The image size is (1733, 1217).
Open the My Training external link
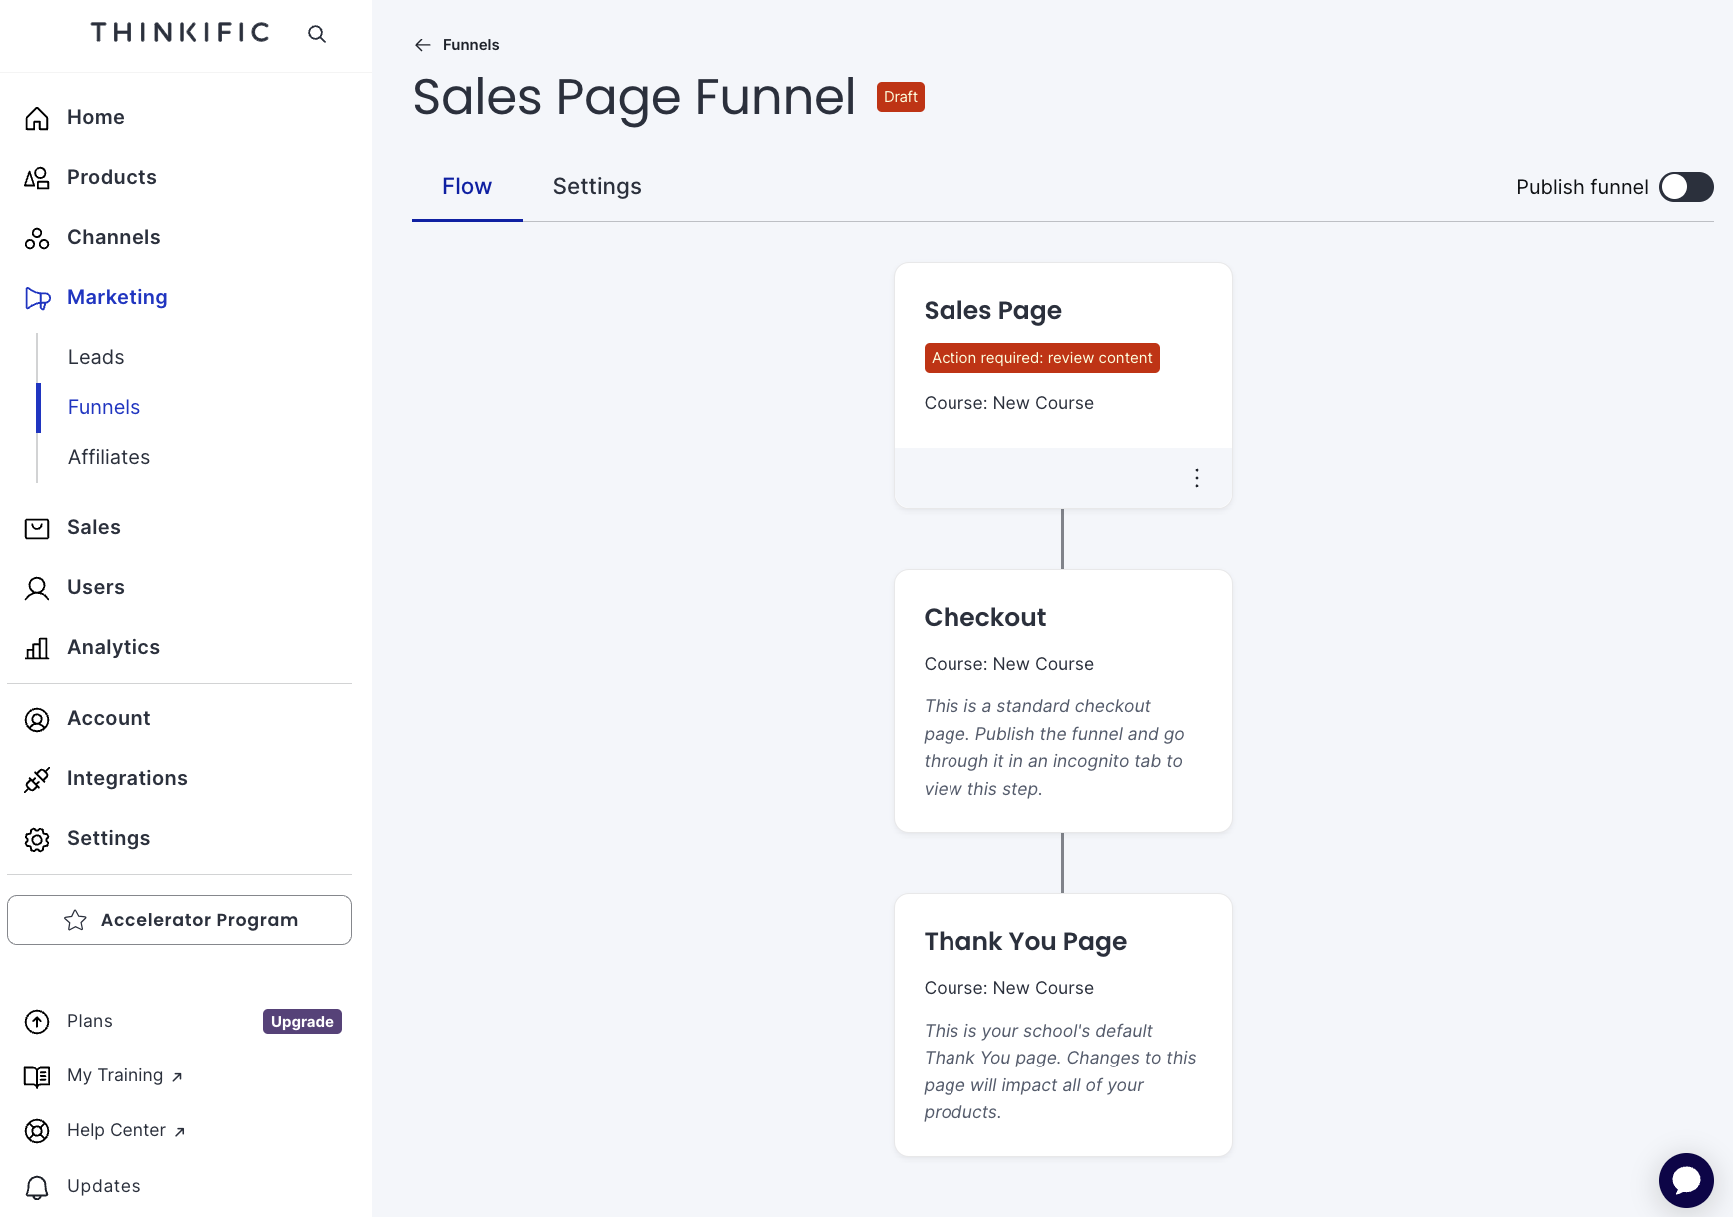[125, 1075]
